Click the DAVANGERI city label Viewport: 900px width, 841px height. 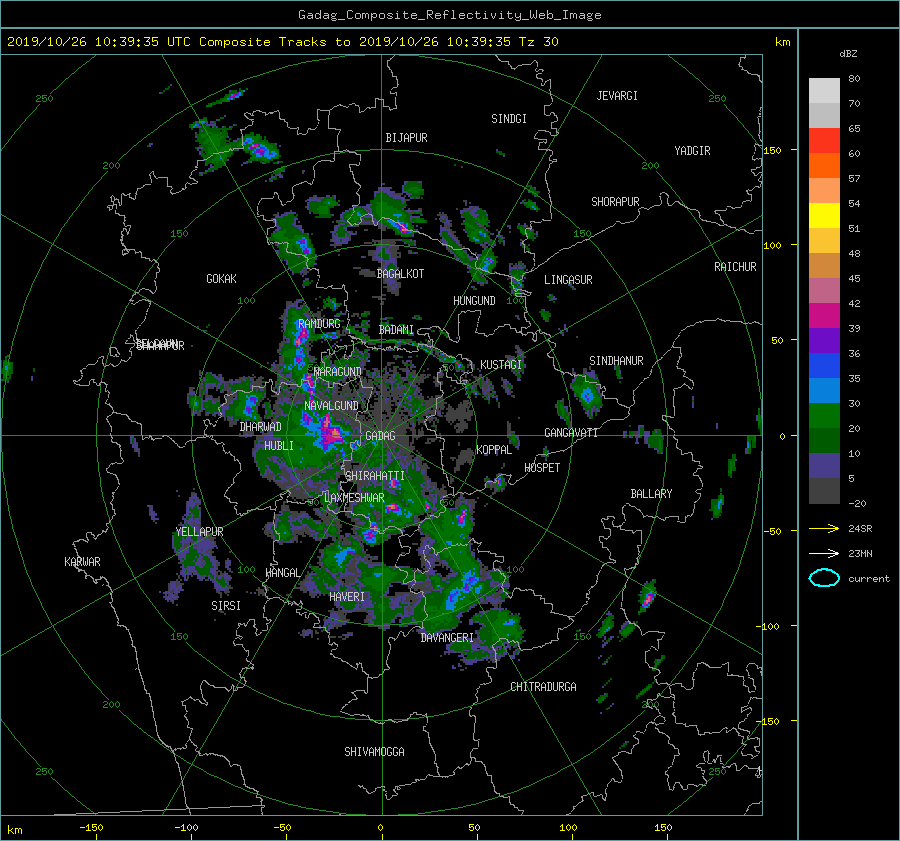point(447,638)
